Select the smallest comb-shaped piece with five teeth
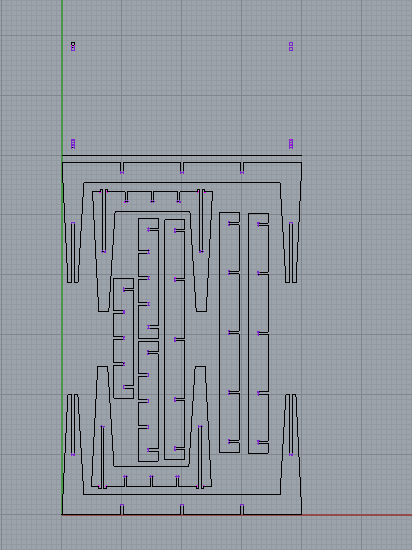This screenshot has width=412, height=550. tap(123, 338)
